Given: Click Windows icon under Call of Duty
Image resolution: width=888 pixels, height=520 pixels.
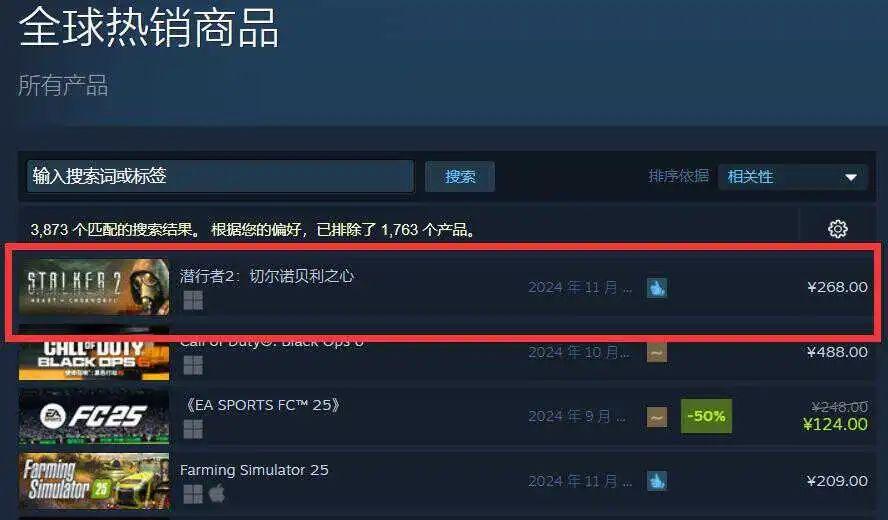Looking at the screenshot, I should coord(193,365).
